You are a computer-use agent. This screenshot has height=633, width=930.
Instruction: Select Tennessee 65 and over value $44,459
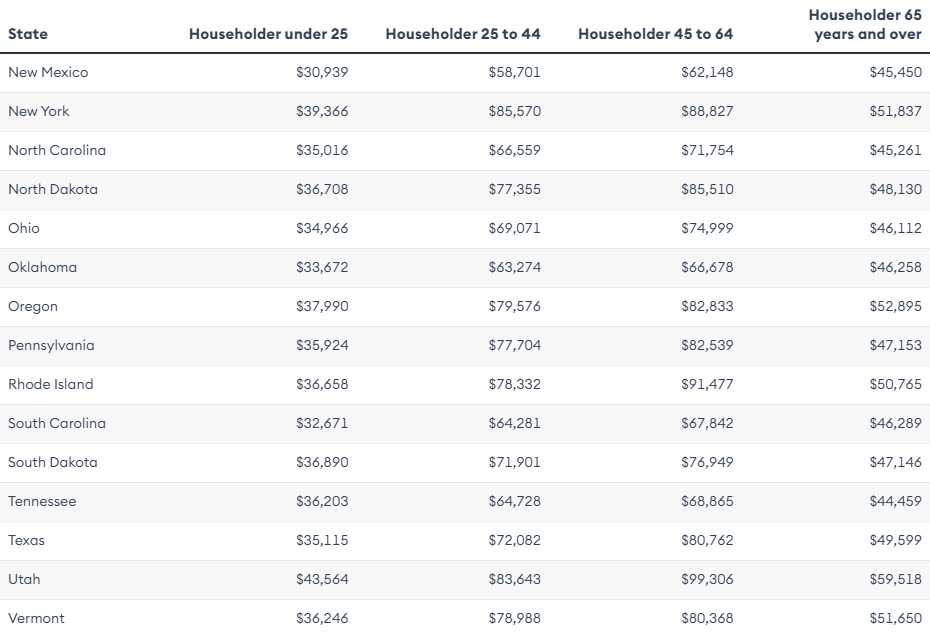(895, 501)
